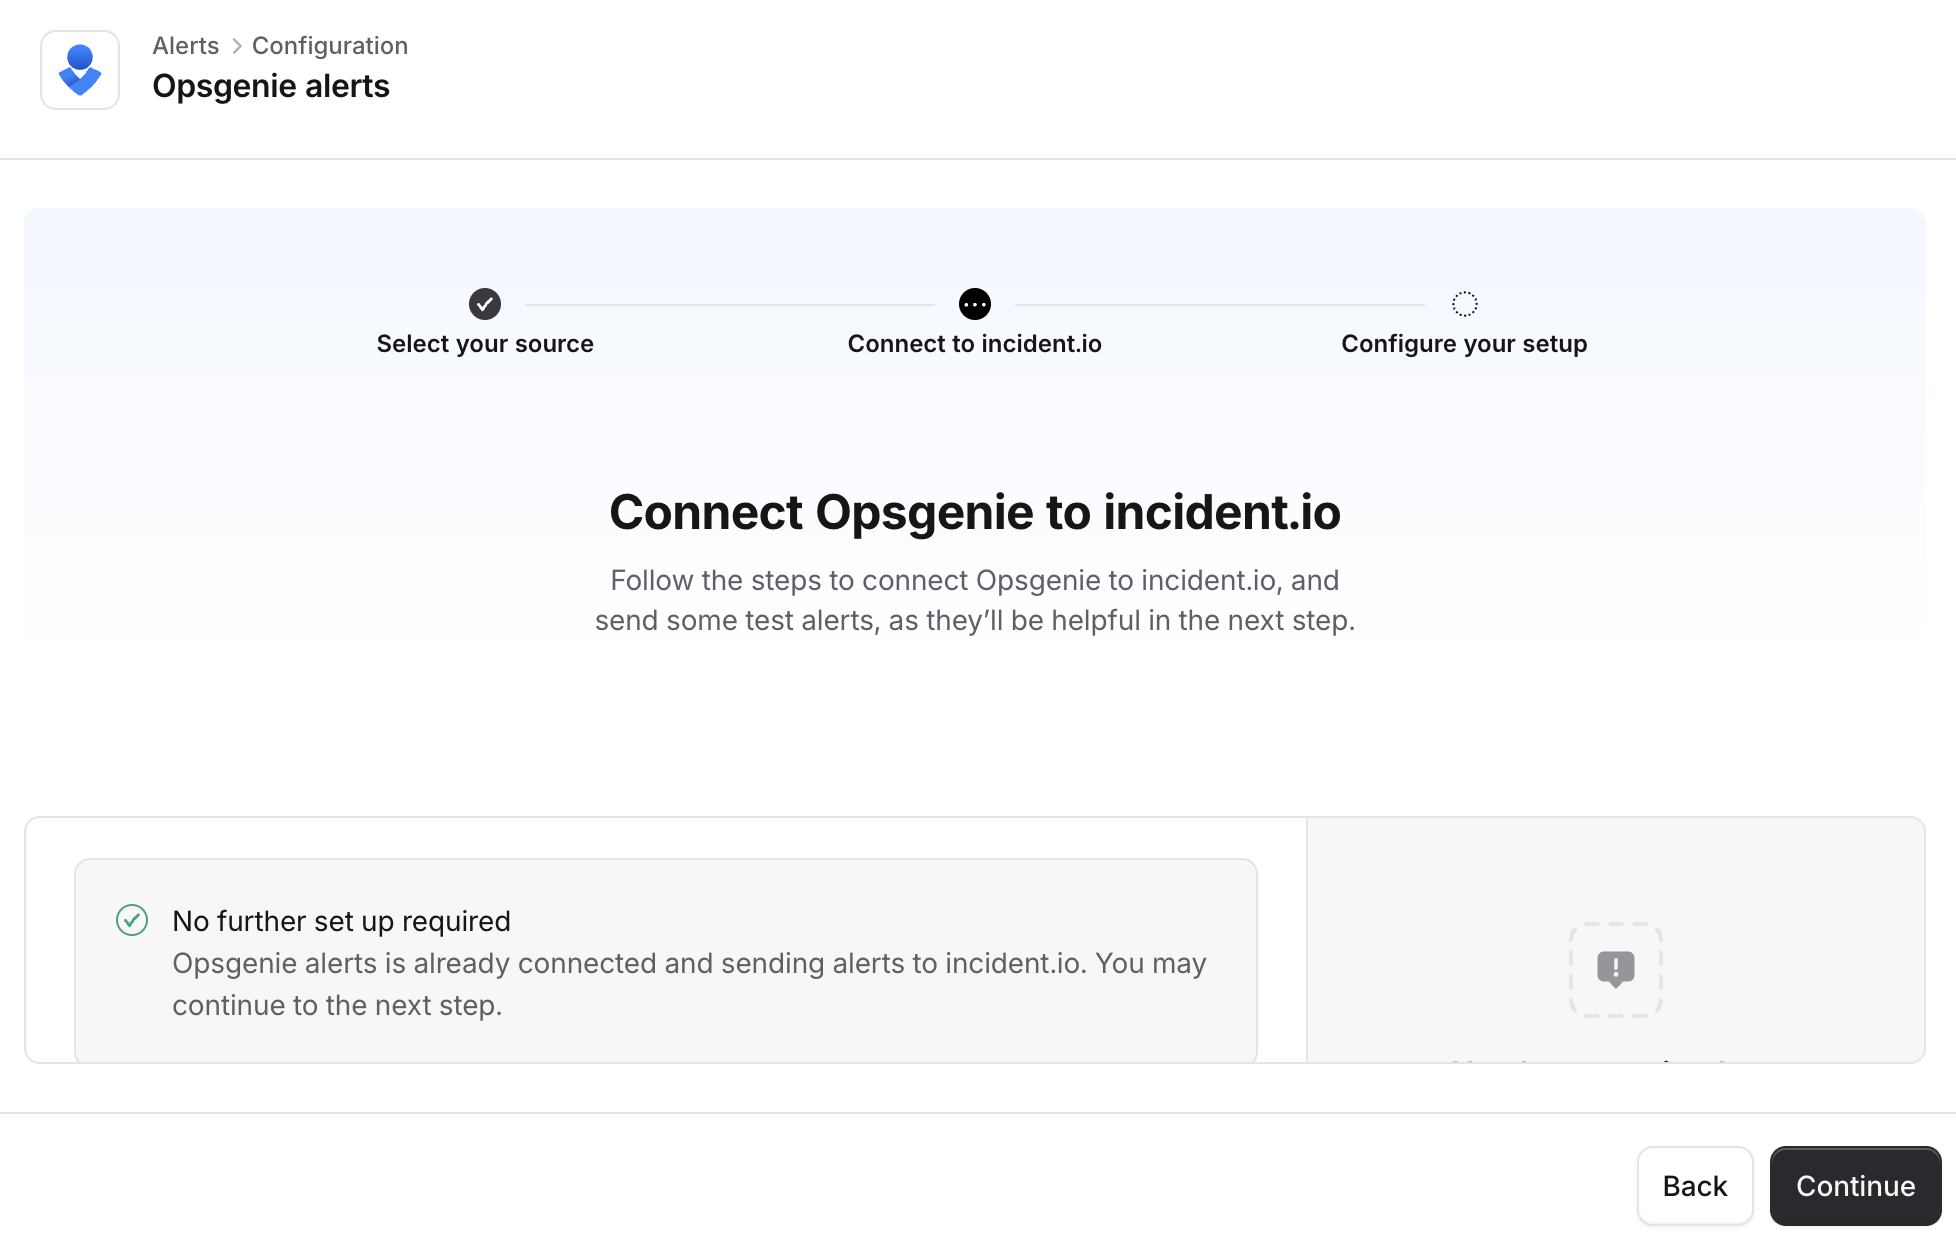Jump to the 'Configure your setup' step
This screenshot has width=1956, height=1248.
point(1463,343)
